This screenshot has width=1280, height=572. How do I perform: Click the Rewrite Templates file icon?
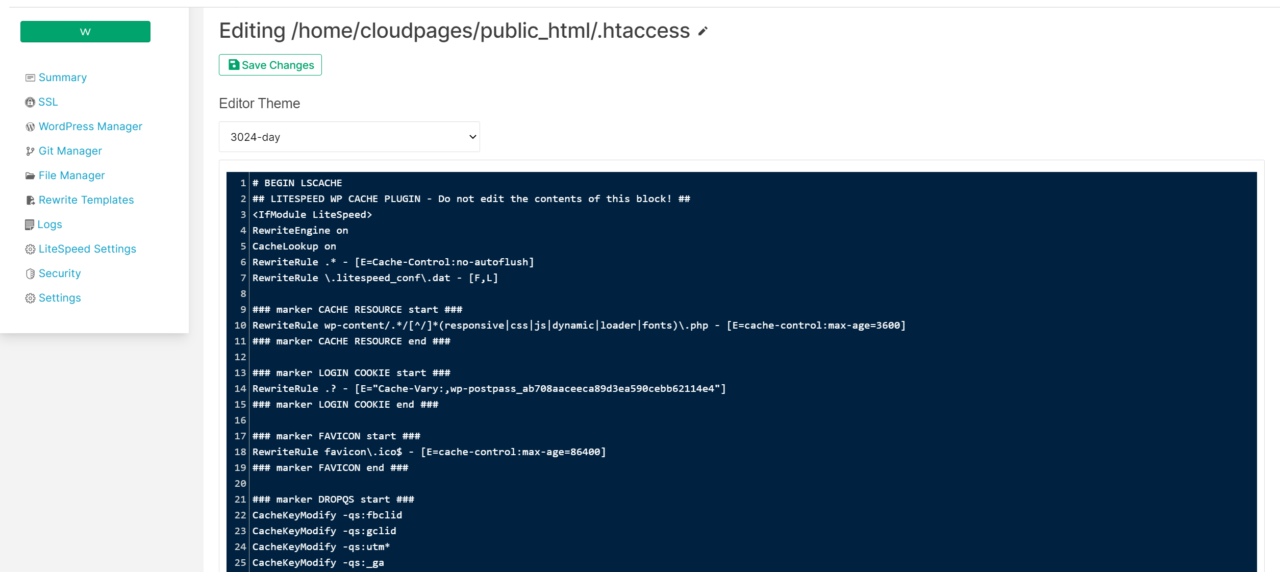[30, 200]
